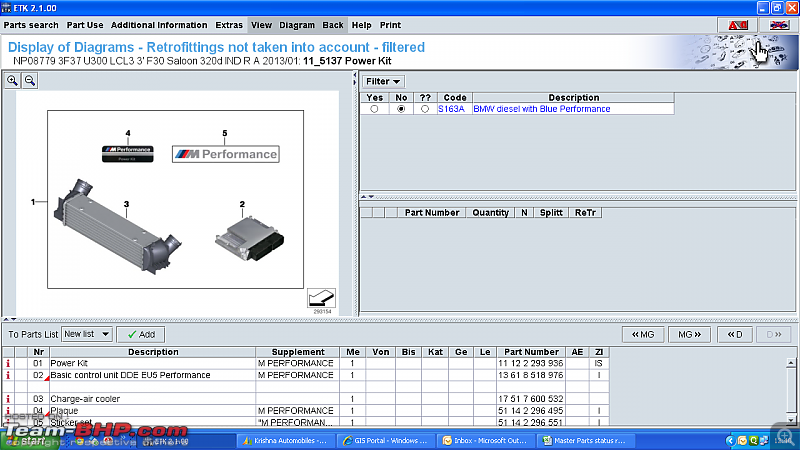The height and width of the screenshot is (450, 800).
Task: Click the Description column header in parts table
Action: point(153,352)
